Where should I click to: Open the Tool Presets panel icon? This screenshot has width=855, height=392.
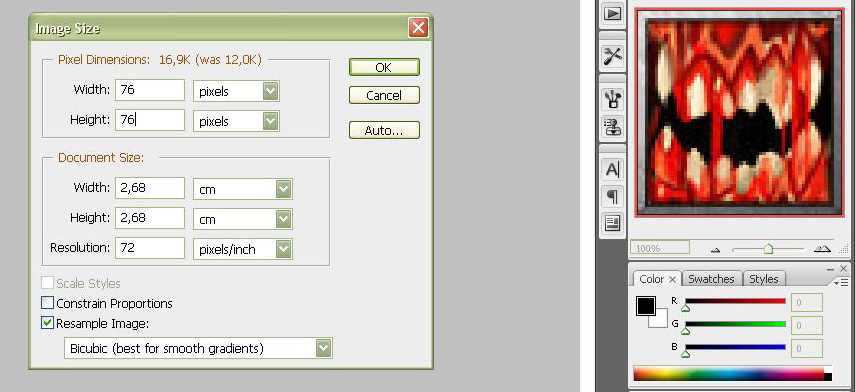pyautogui.click(x=613, y=56)
